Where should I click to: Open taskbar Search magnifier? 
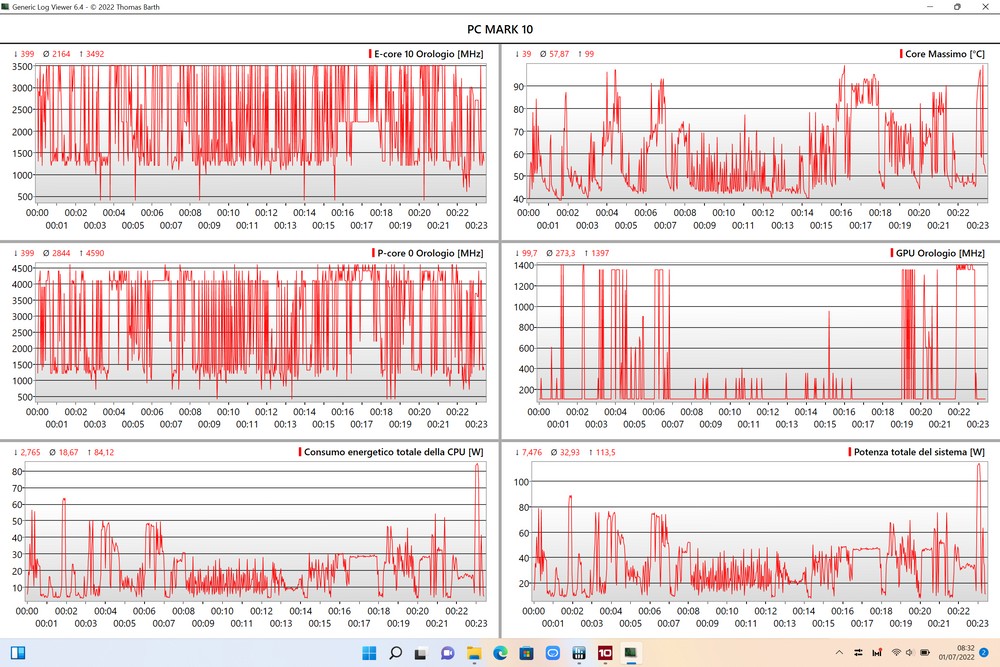[395, 653]
